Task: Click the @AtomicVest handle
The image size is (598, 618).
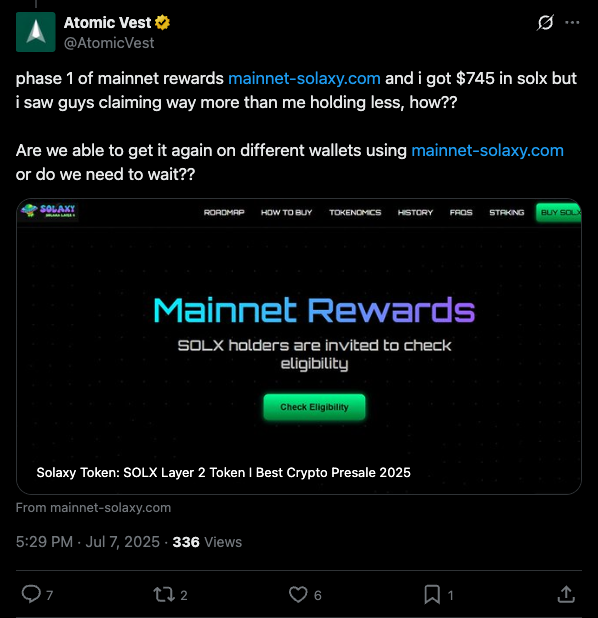Action: coord(109,43)
